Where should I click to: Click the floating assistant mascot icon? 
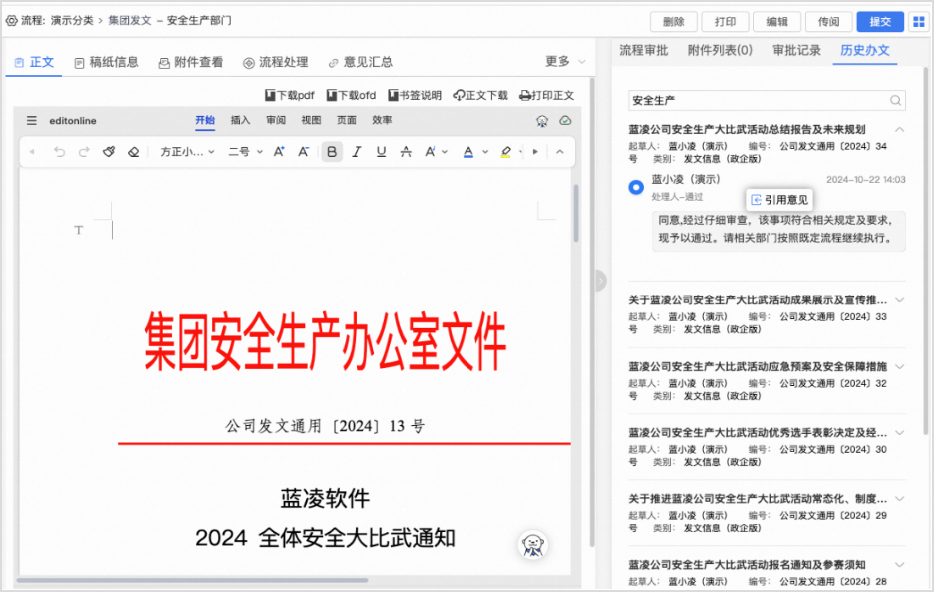click(x=533, y=545)
